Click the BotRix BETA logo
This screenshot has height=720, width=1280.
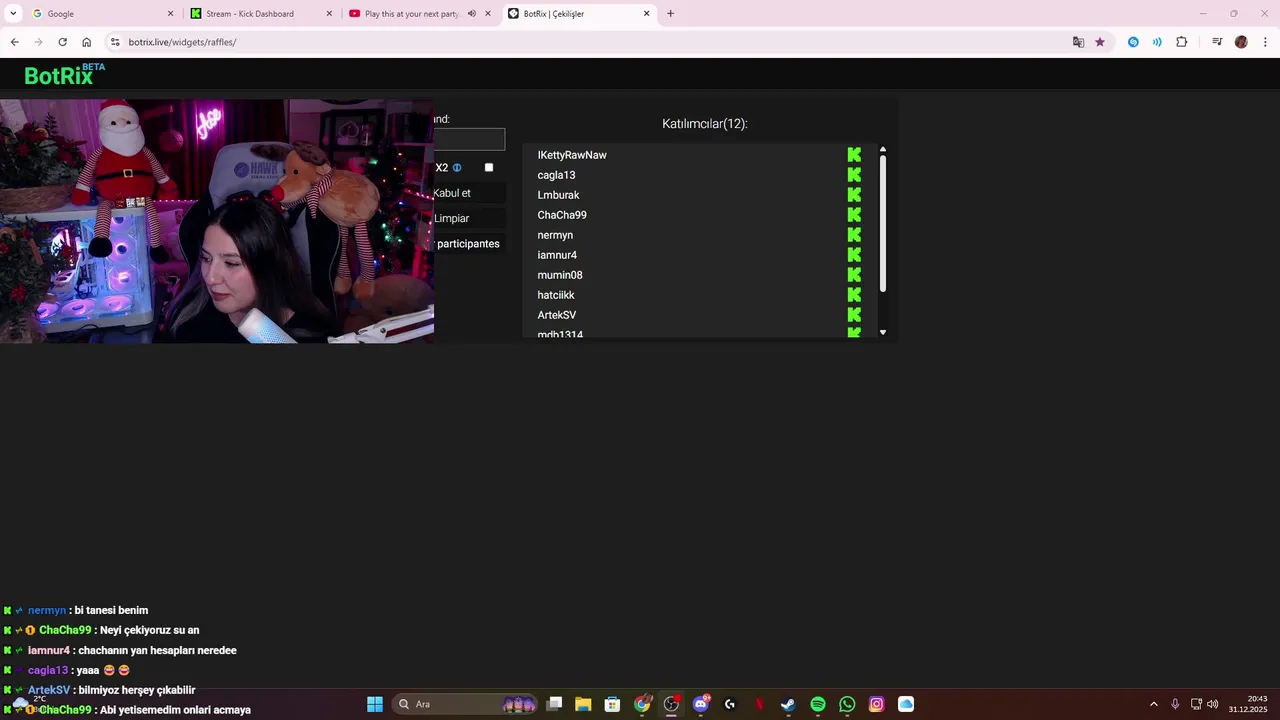click(64, 75)
